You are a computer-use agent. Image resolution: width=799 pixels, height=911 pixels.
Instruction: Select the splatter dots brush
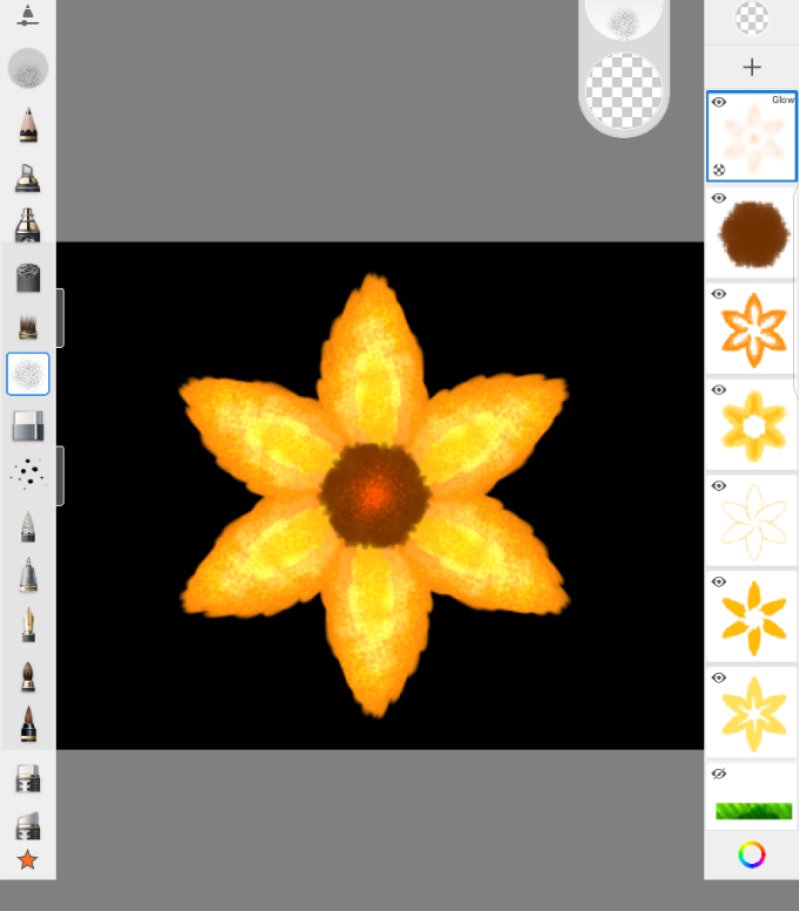point(27,473)
